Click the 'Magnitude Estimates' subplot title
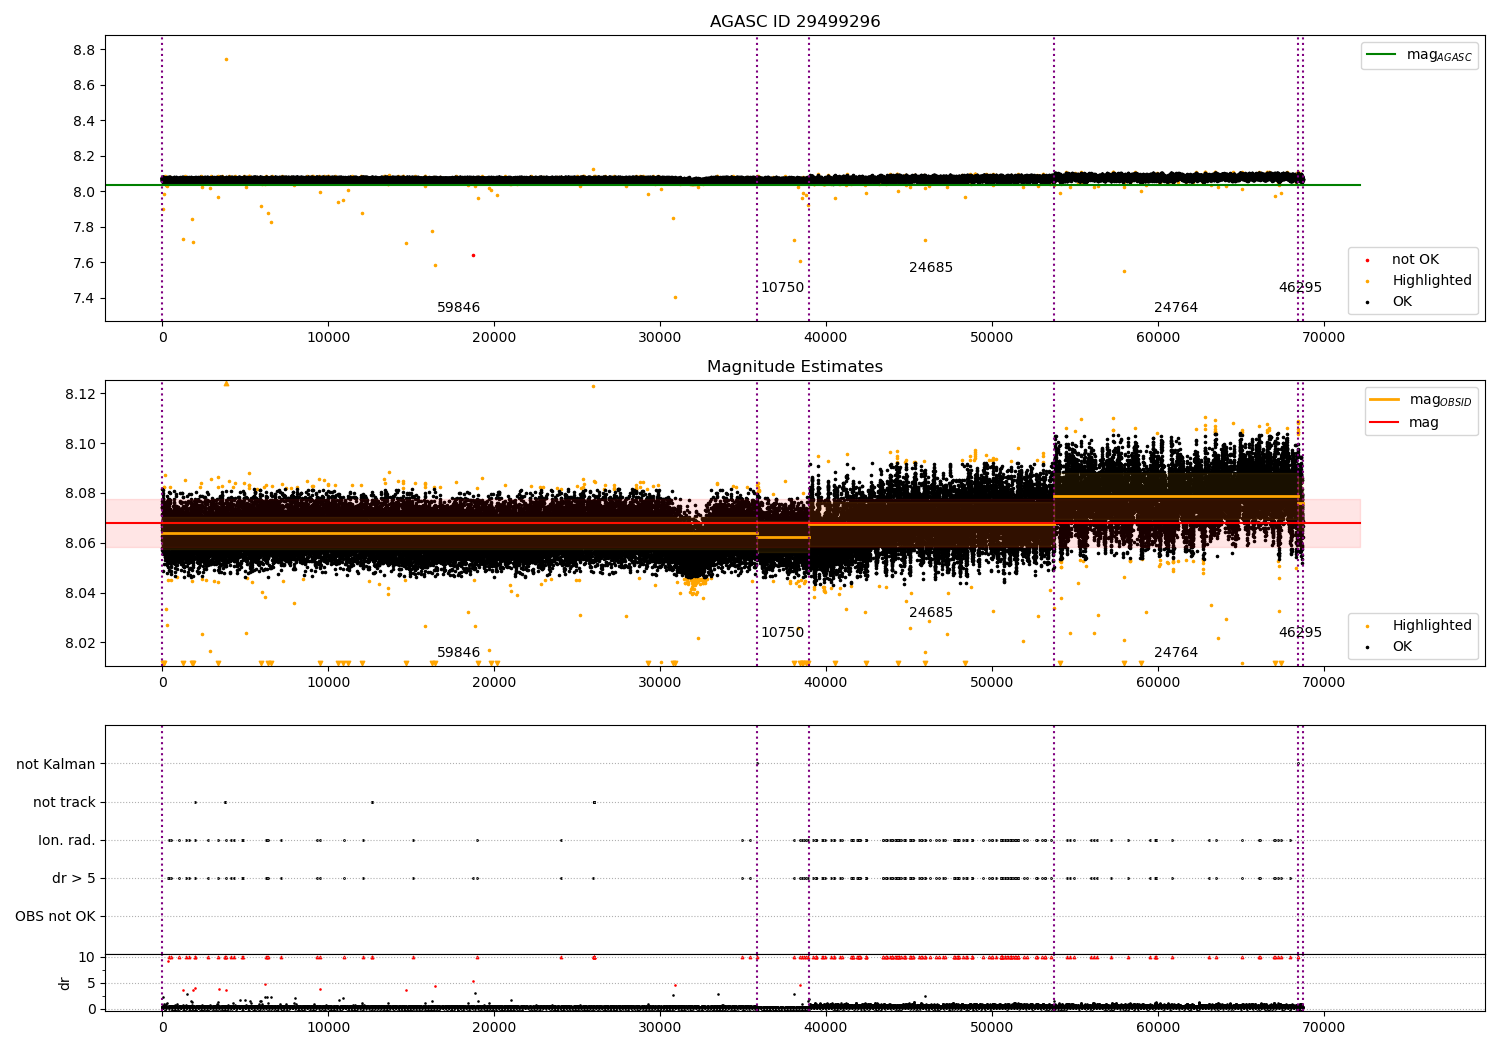The height and width of the screenshot is (1050, 1500). click(795, 367)
